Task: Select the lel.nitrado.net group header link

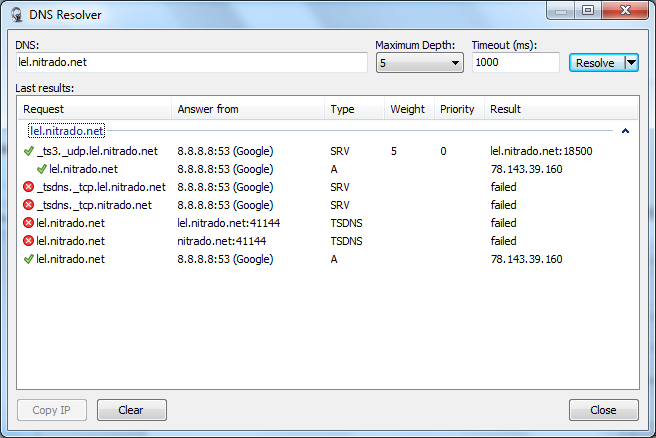Action: tap(67, 131)
